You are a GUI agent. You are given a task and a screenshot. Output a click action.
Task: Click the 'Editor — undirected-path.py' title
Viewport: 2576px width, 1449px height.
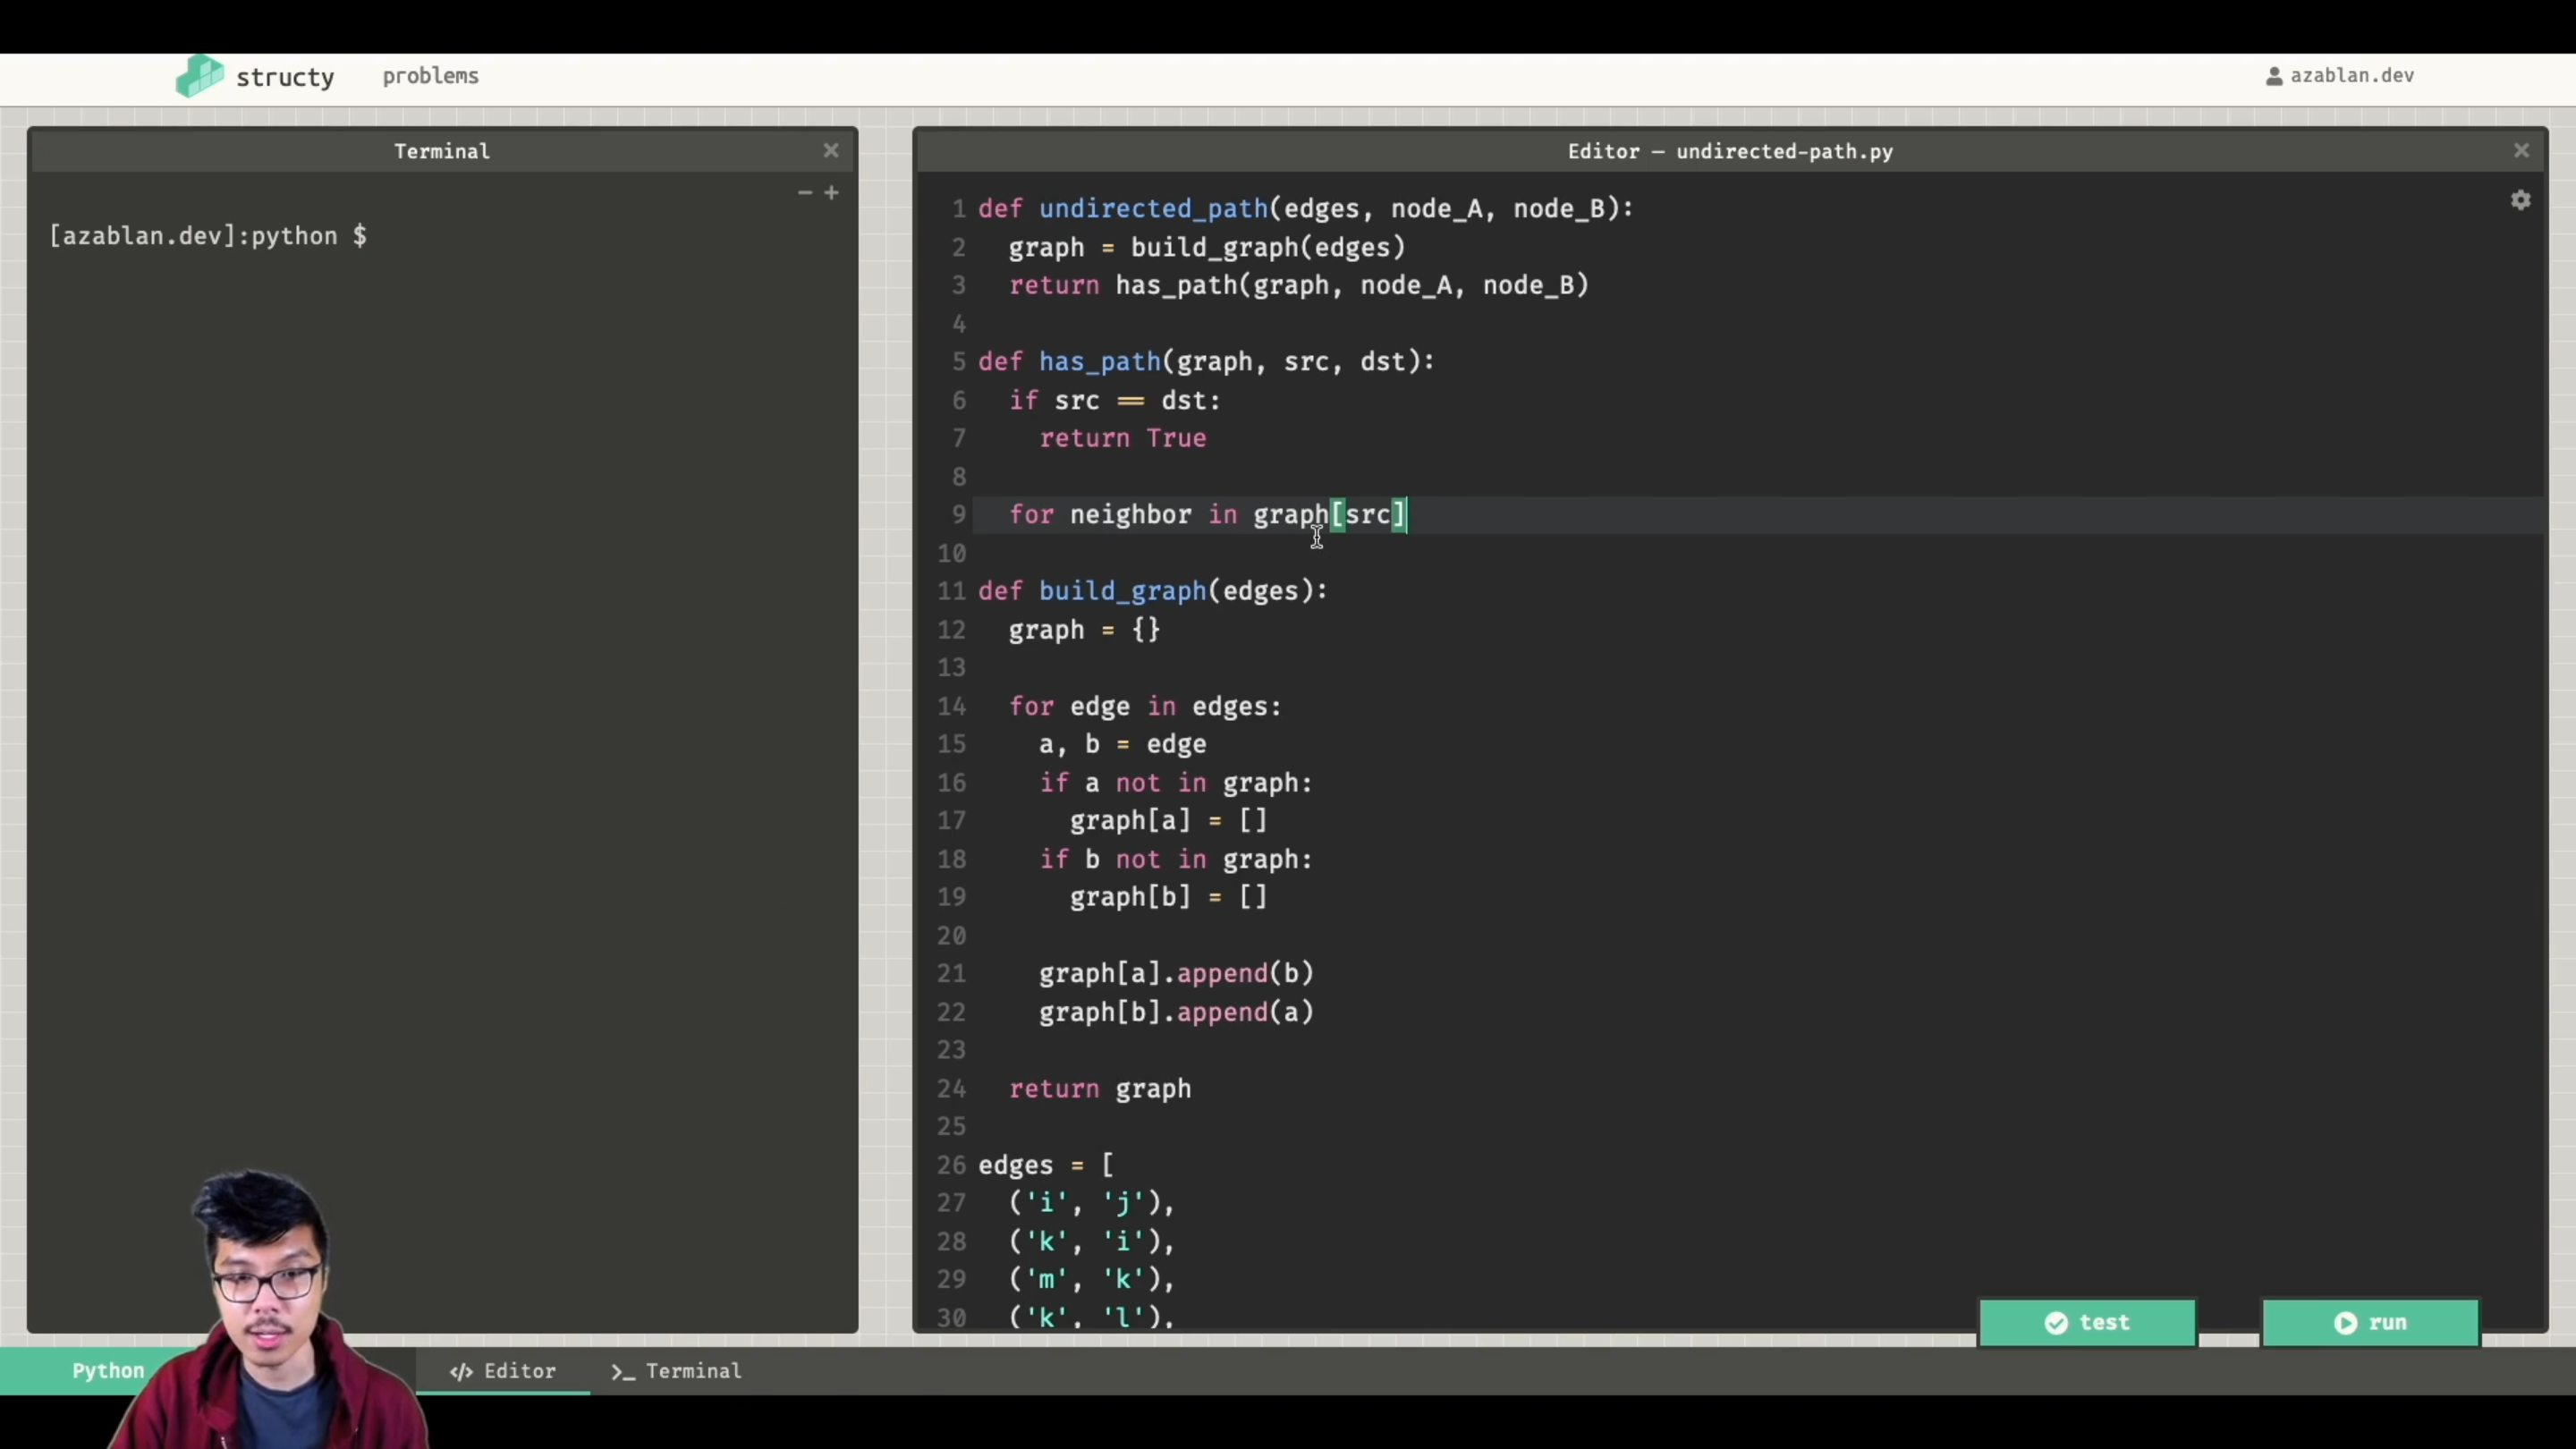pos(1730,151)
